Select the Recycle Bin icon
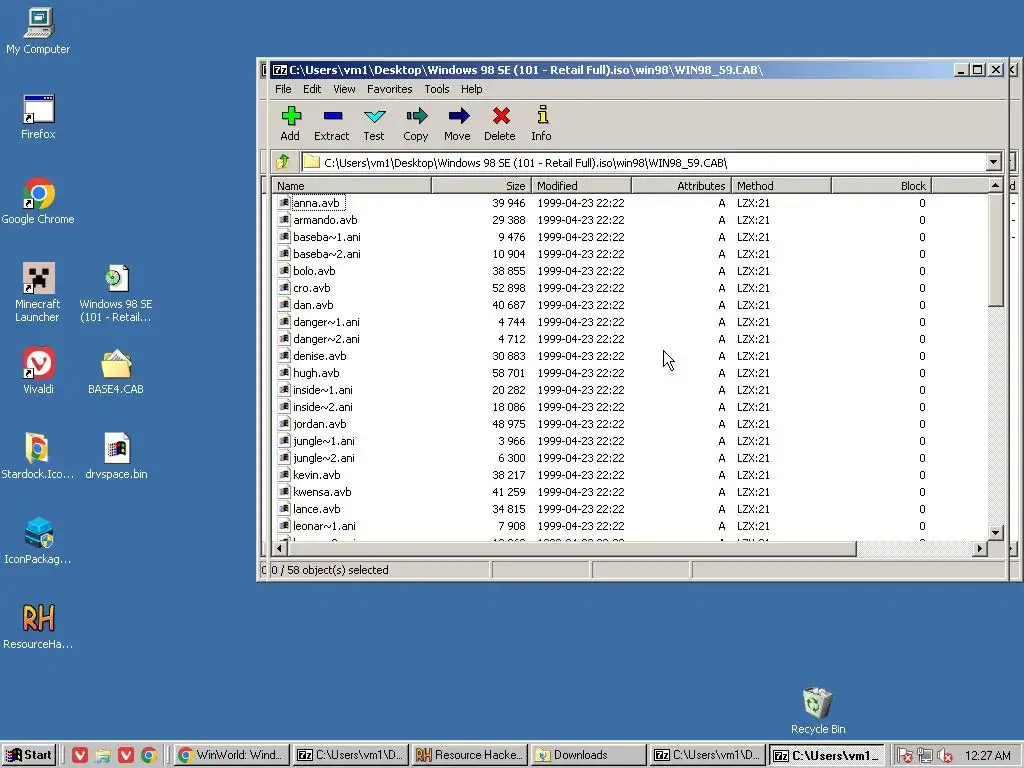Viewport: 1024px width, 768px height. click(818, 711)
